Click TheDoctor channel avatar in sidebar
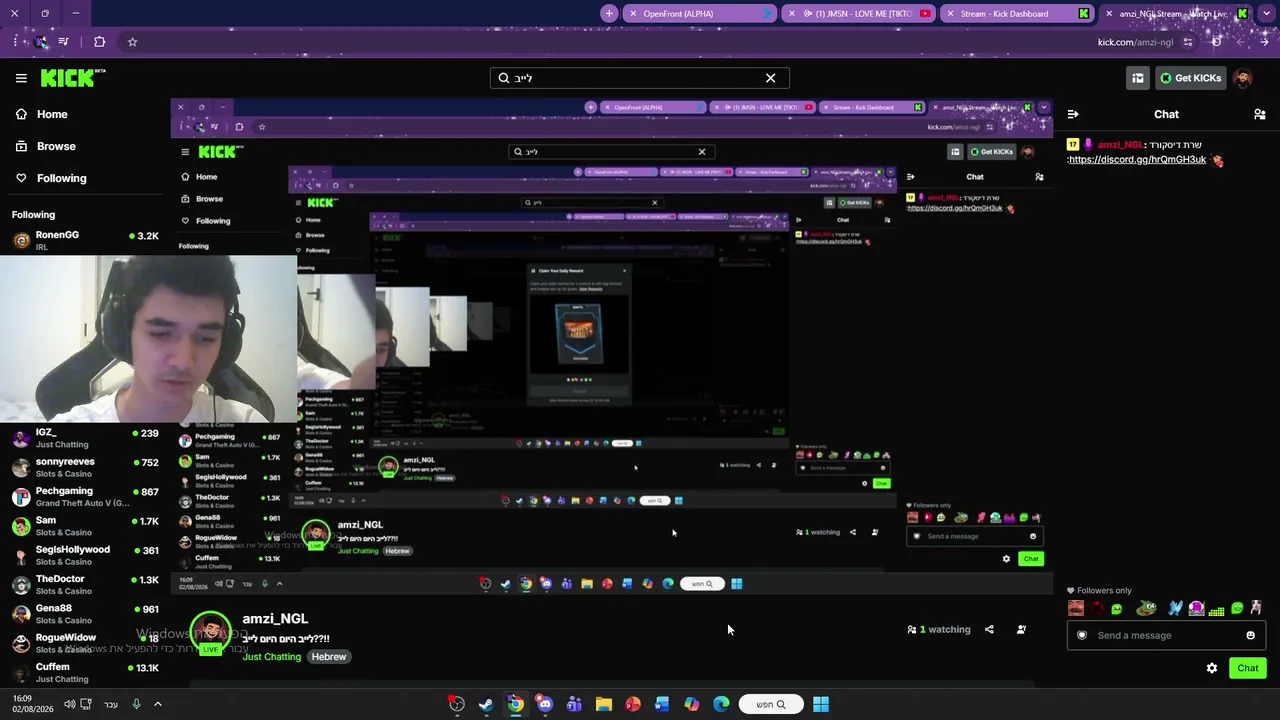 [x=21, y=585]
